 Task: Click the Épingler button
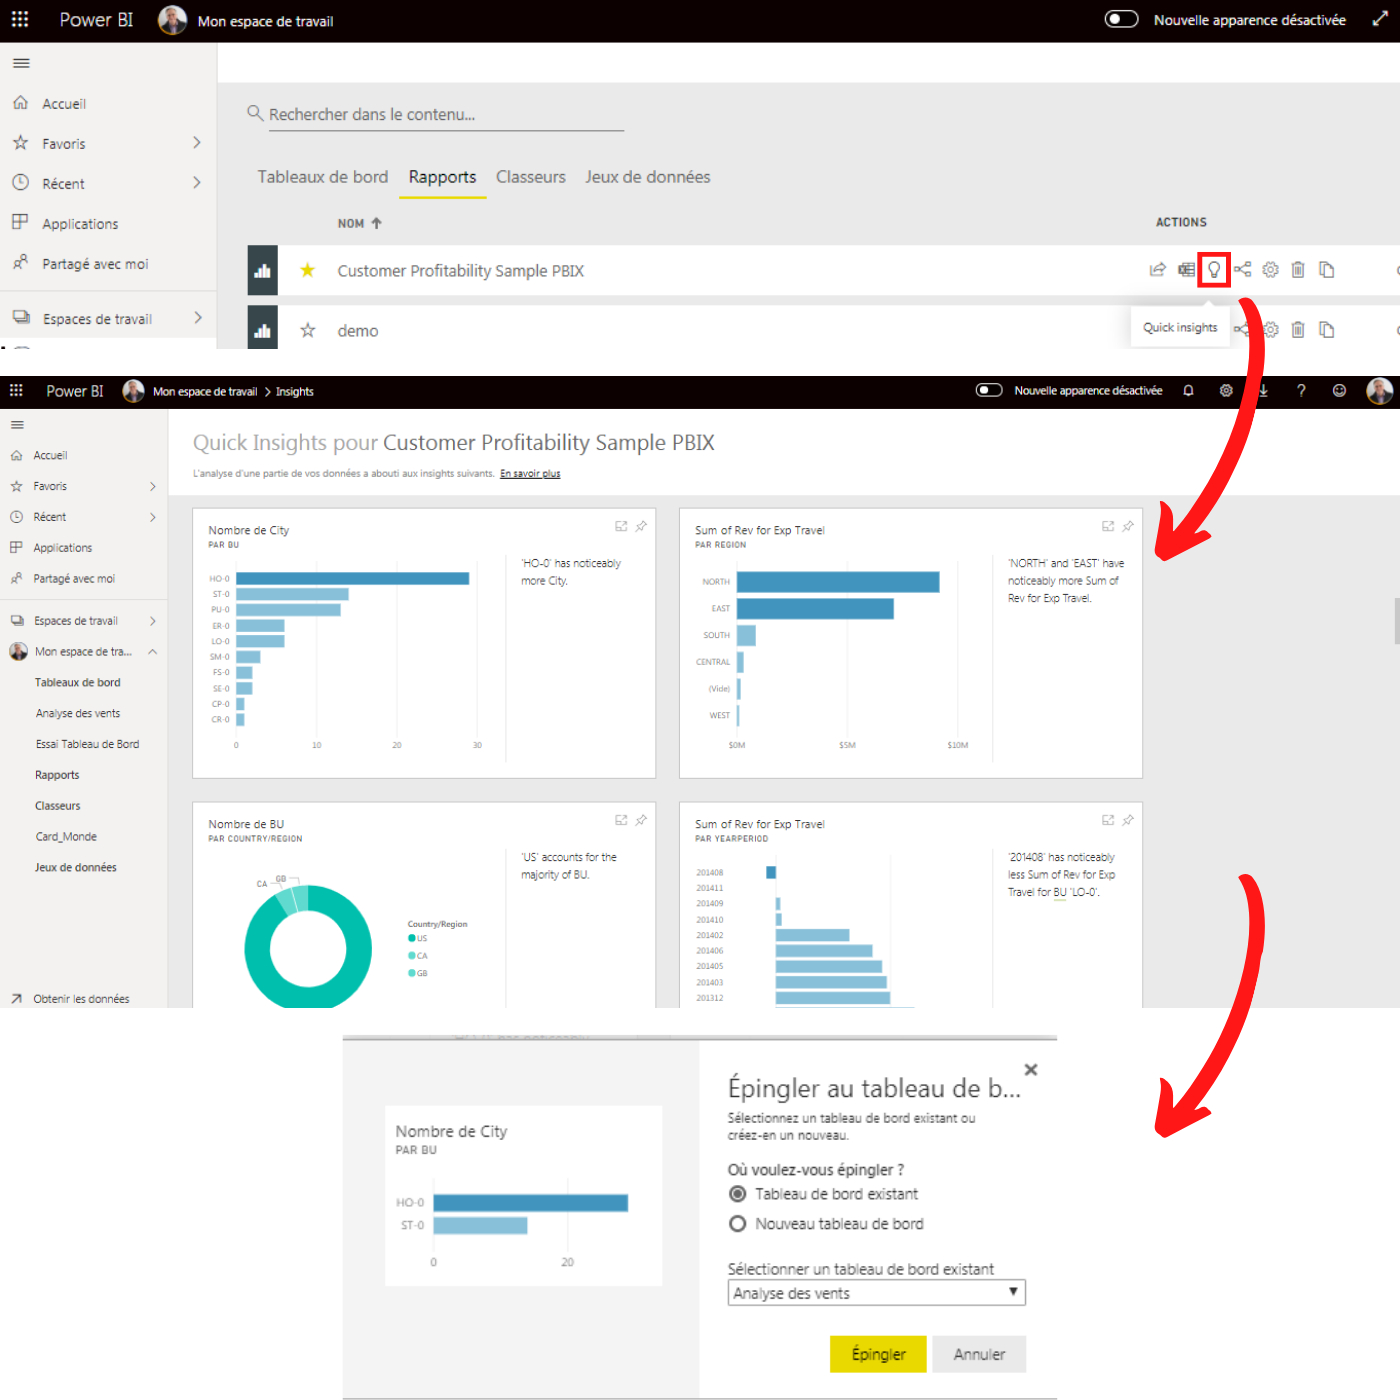tap(878, 1354)
